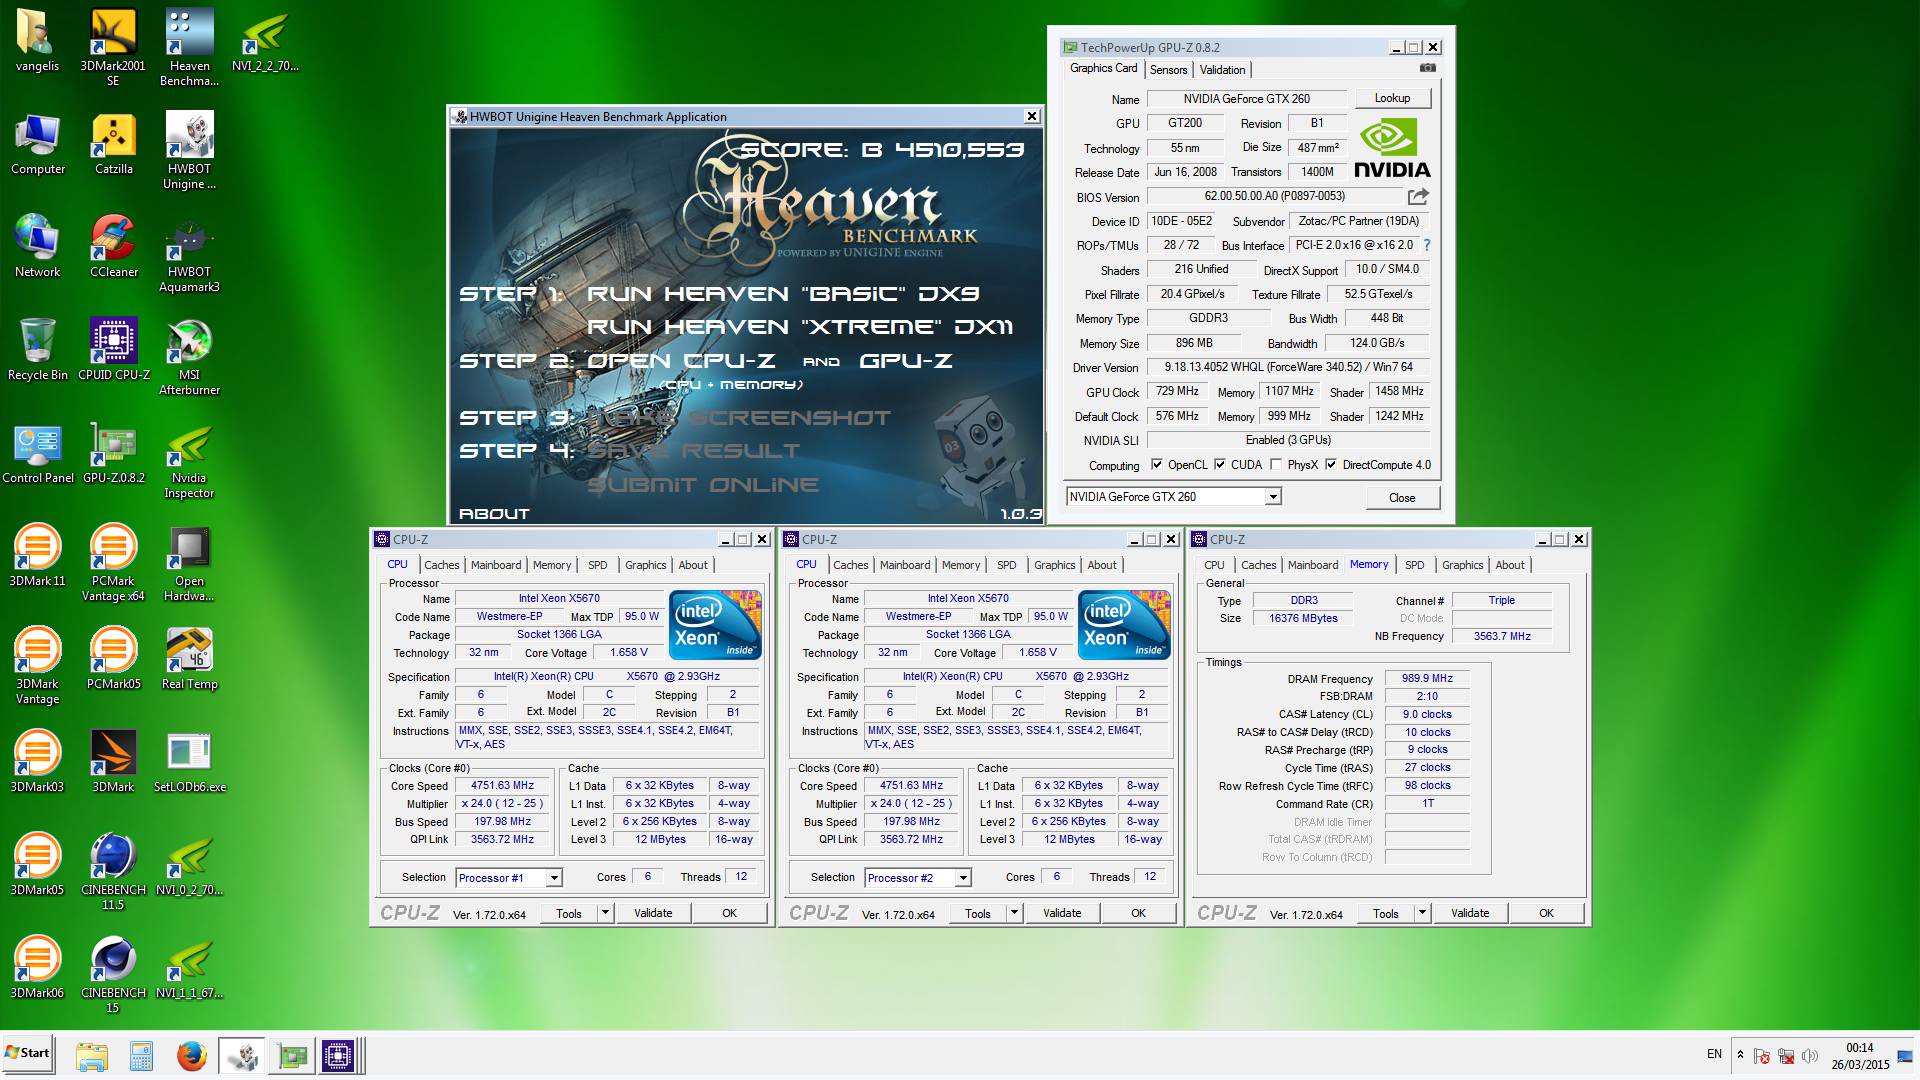Viewport: 1920px width, 1080px height.
Task: Open GPU-Z.0.8.2 desktop icon
Action: click(113, 453)
